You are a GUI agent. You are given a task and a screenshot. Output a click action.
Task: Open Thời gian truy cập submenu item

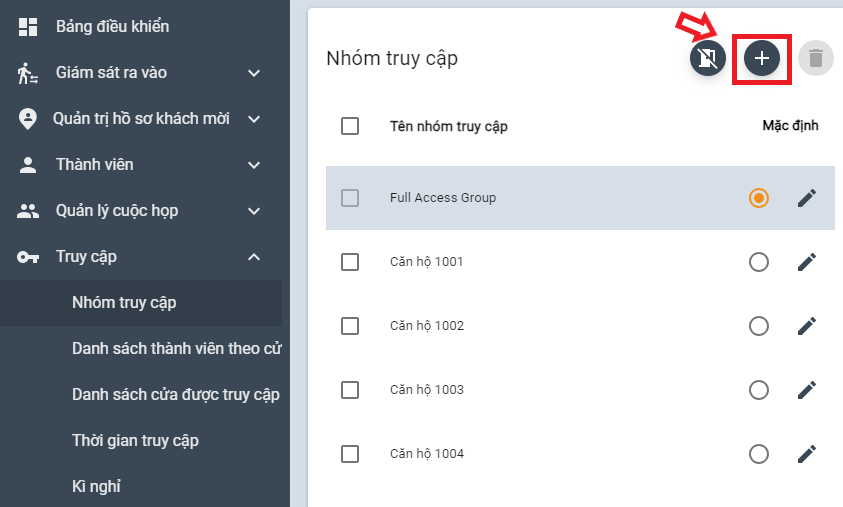click(x=135, y=440)
